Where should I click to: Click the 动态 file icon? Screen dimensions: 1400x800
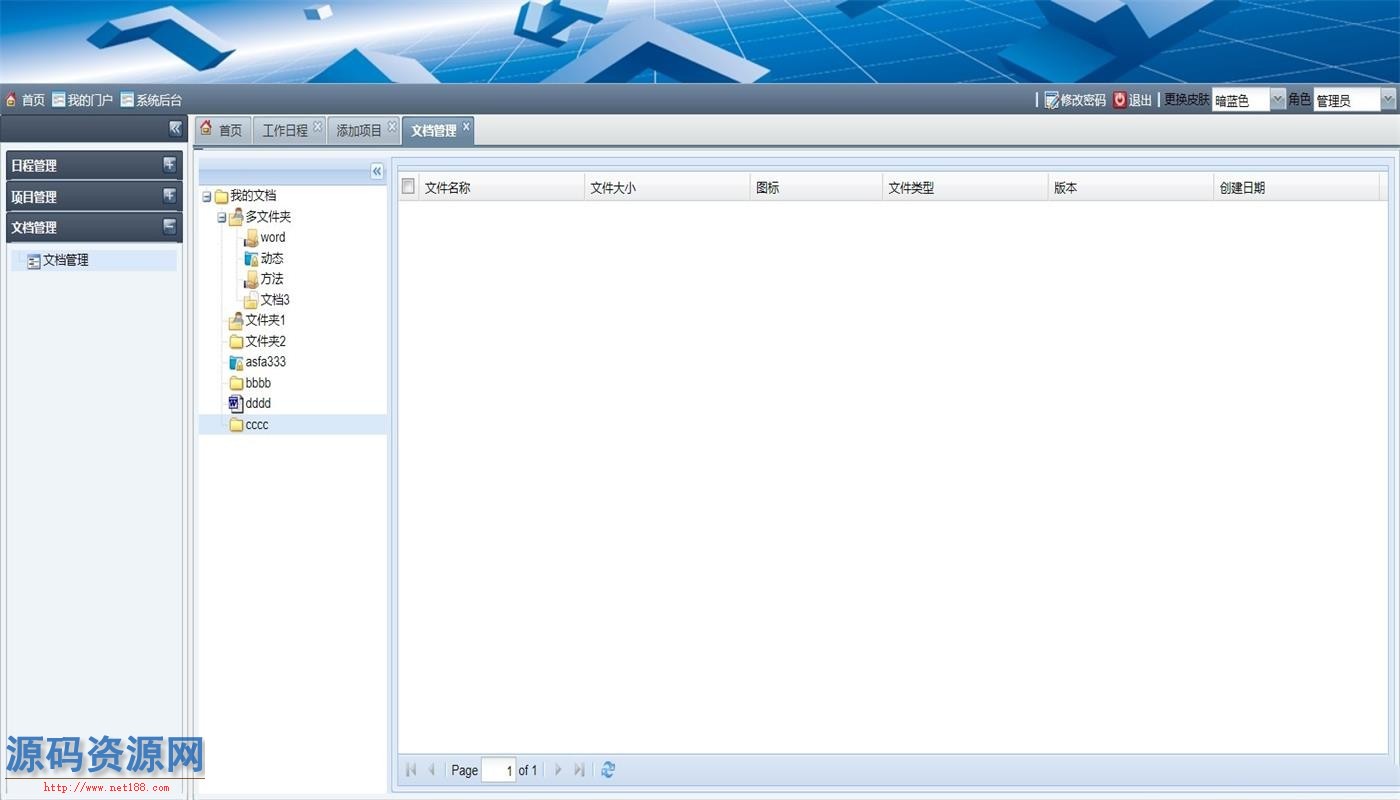tap(251, 259)
